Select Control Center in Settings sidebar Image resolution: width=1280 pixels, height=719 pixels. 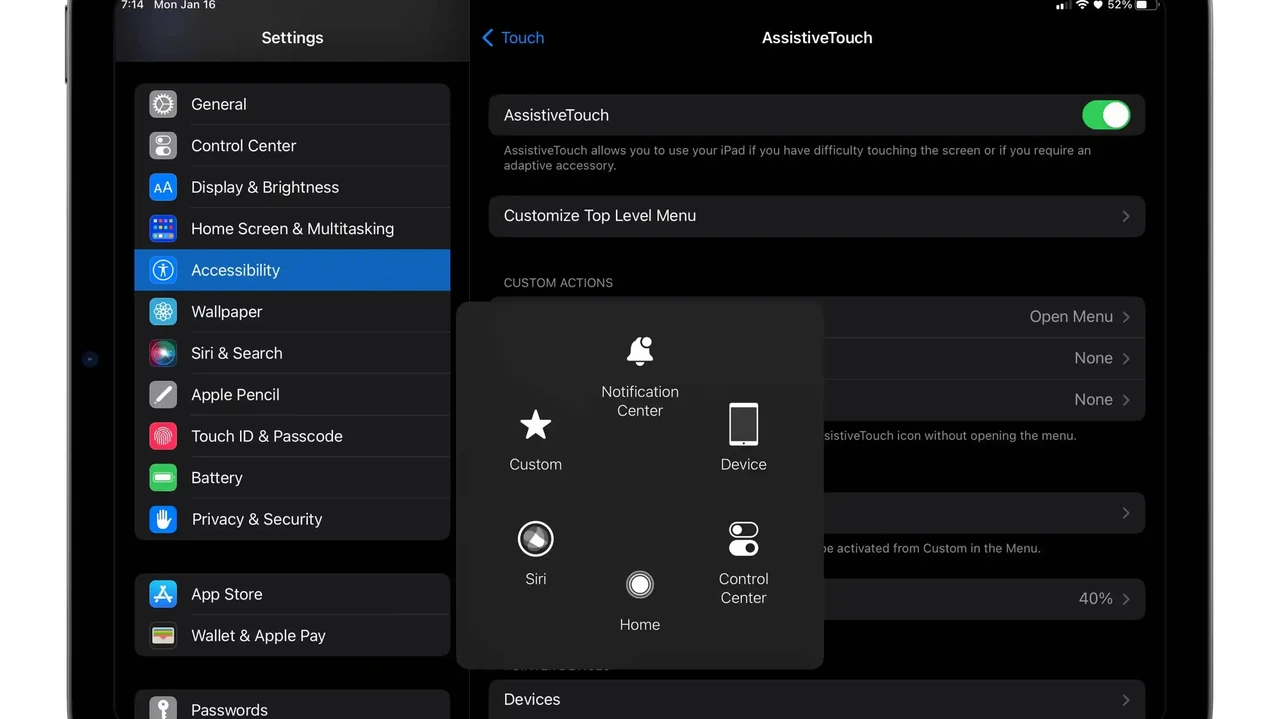click(292, 146)
